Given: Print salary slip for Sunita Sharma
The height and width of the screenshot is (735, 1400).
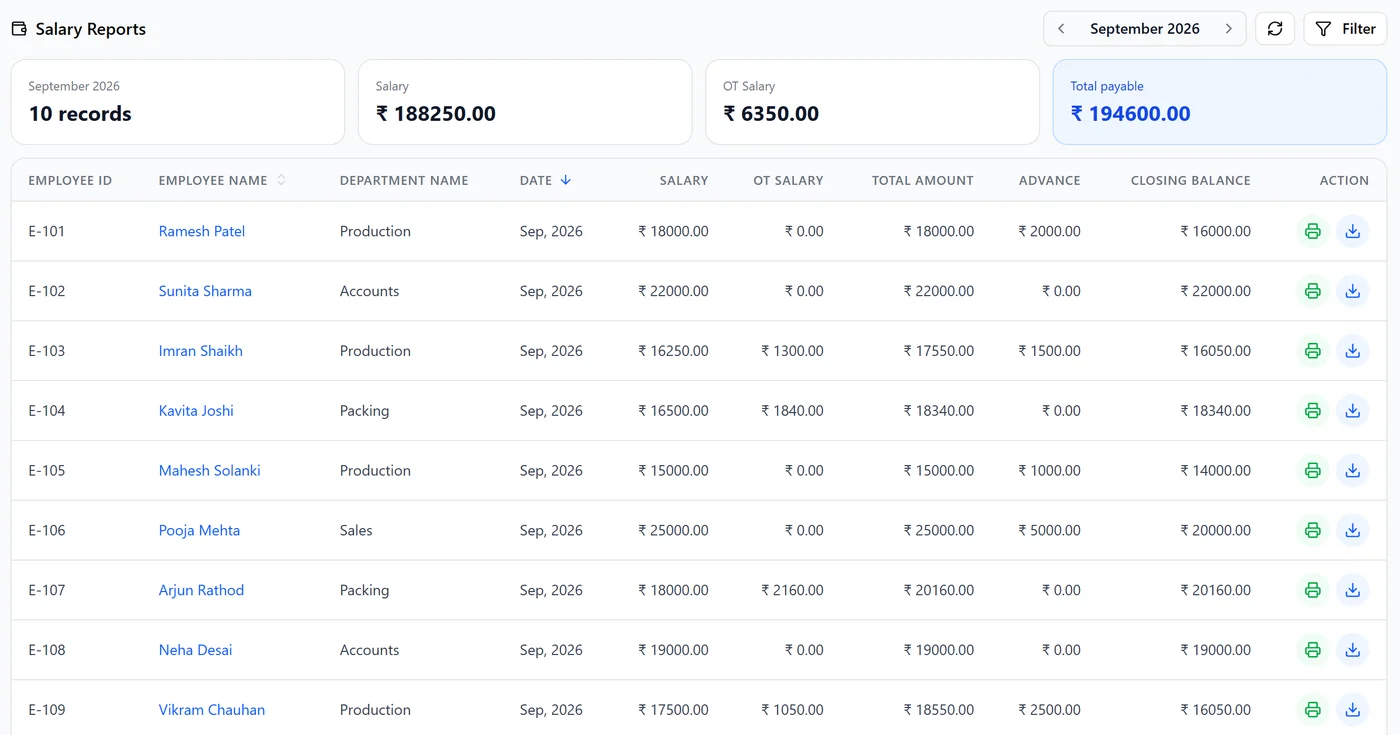Looking at the screenshot, I should tap(1313, 291).
